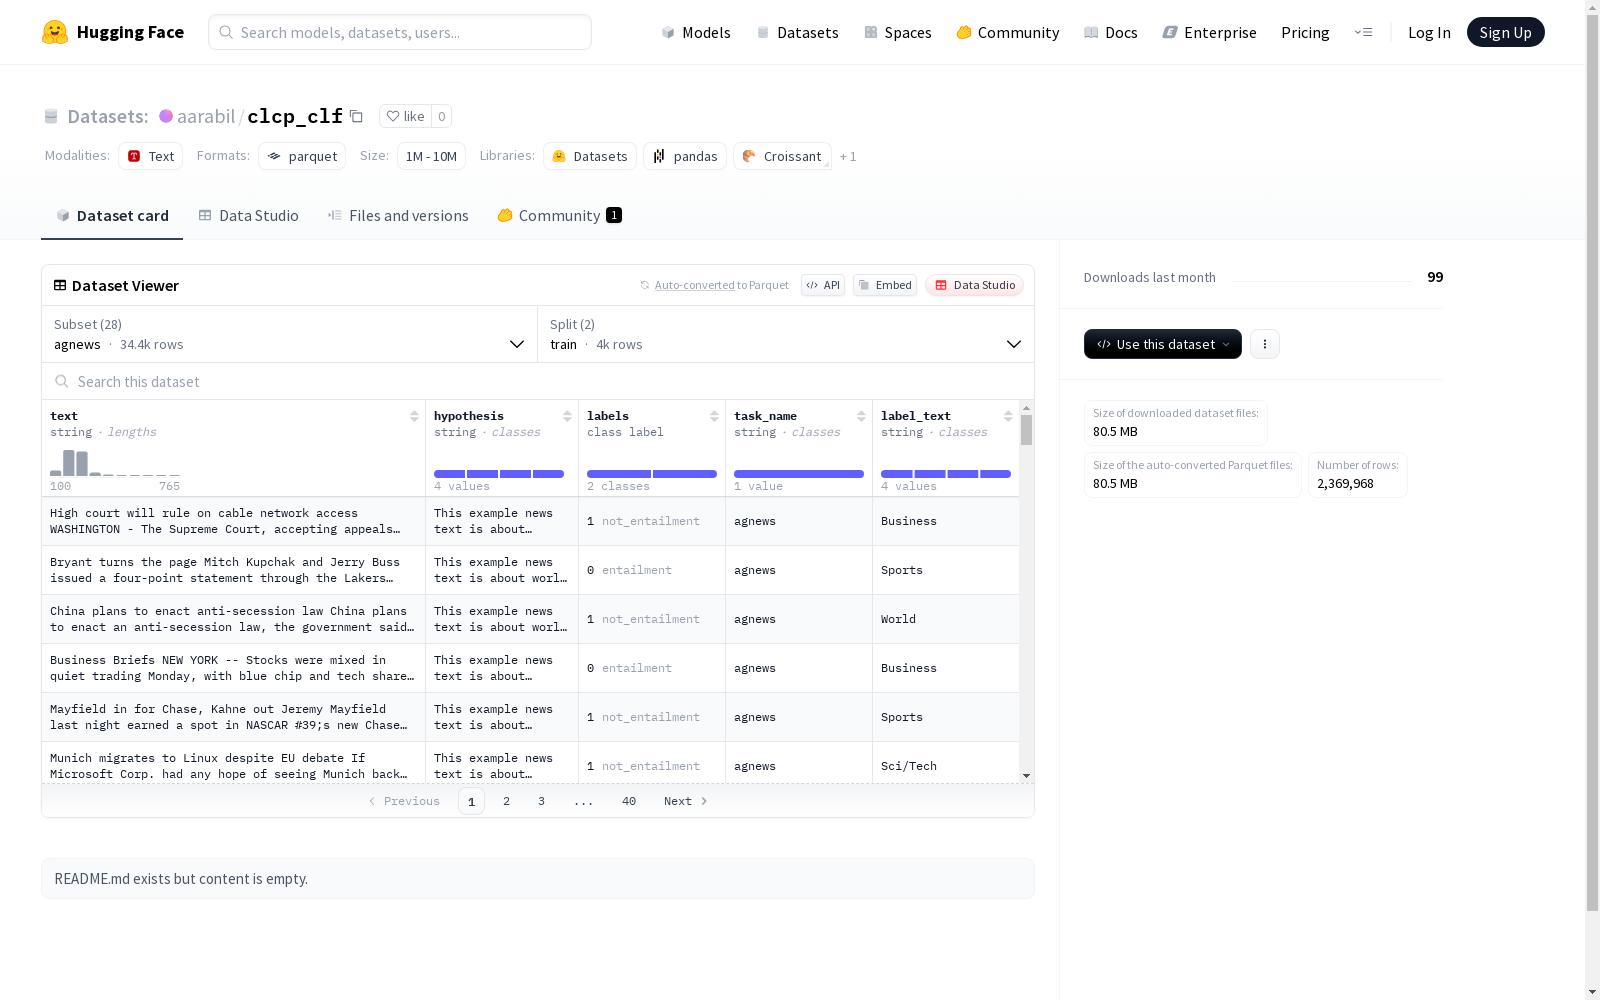
Task: Open Docs in the top navigation
Action: tap(1111, 32)
